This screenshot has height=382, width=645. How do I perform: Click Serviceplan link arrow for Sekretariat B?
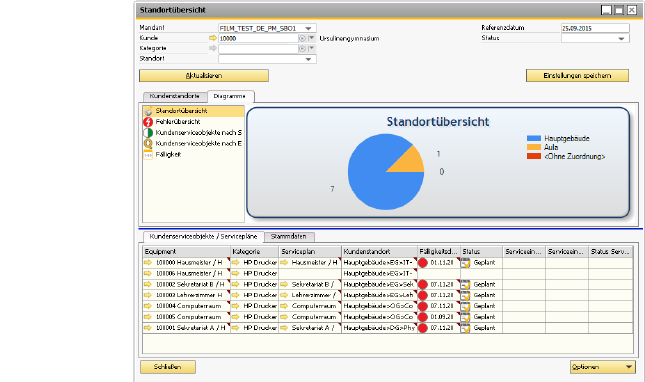click(x=284, y=284)
